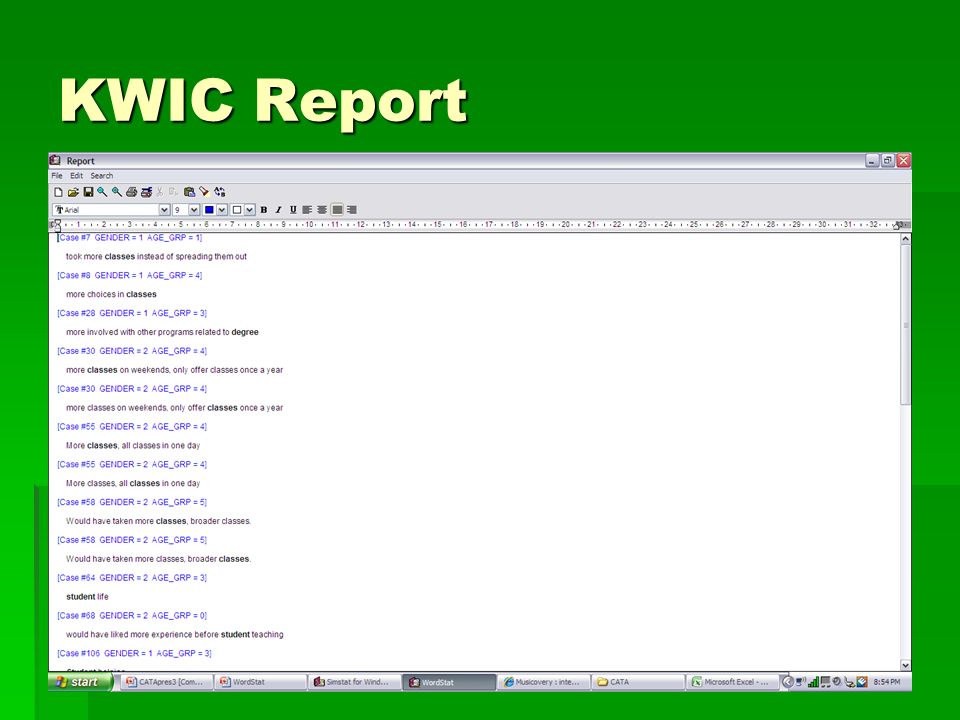Click the white background color swatch
Image resolution: width=960 pixels, height=720 pixels.
pos(236,210)
